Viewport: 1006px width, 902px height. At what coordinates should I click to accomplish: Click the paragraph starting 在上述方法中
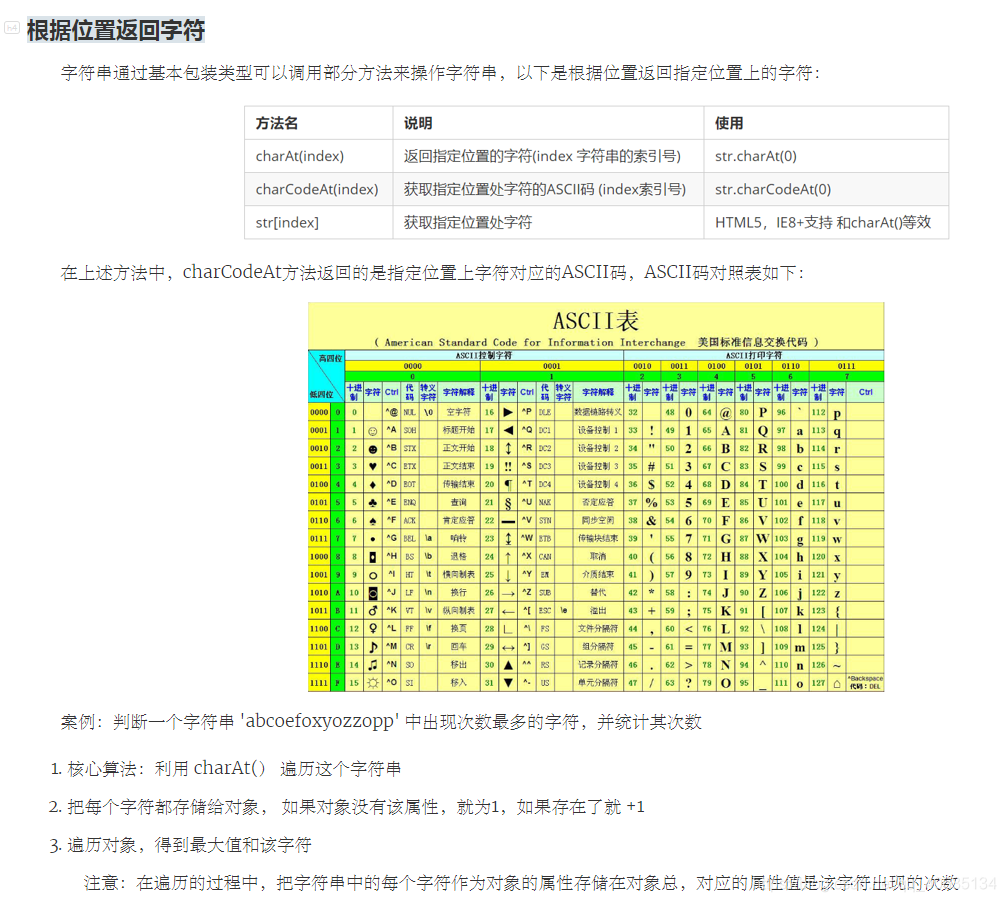point(432,273)
